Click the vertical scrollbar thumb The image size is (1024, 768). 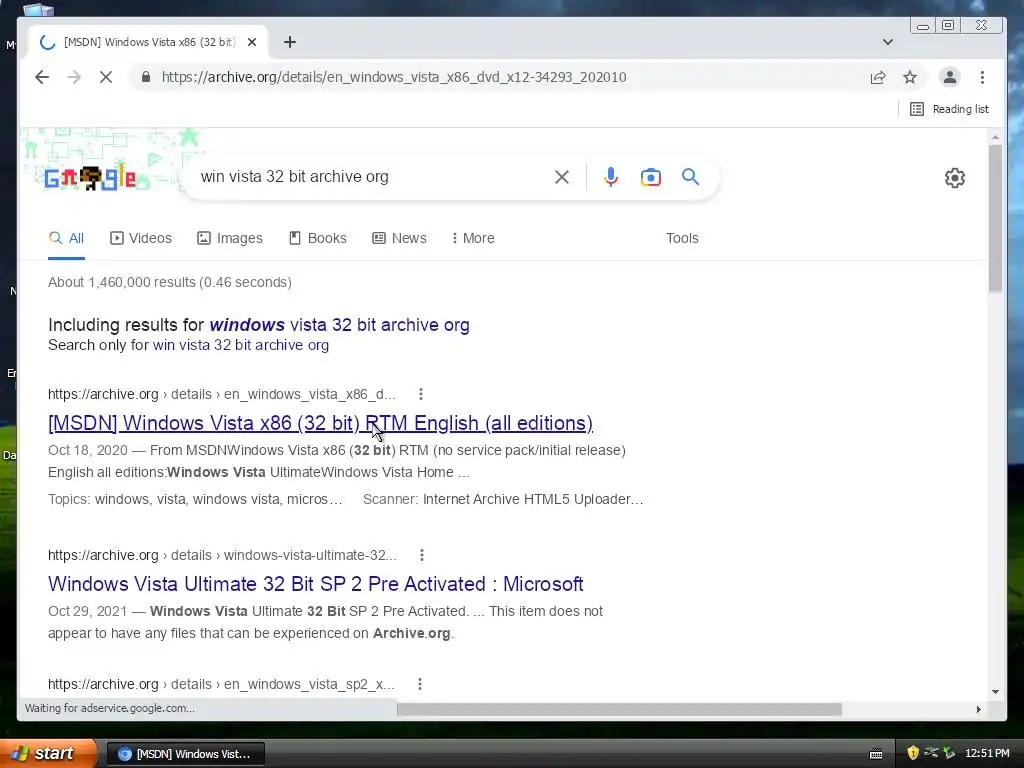(995, 218)
